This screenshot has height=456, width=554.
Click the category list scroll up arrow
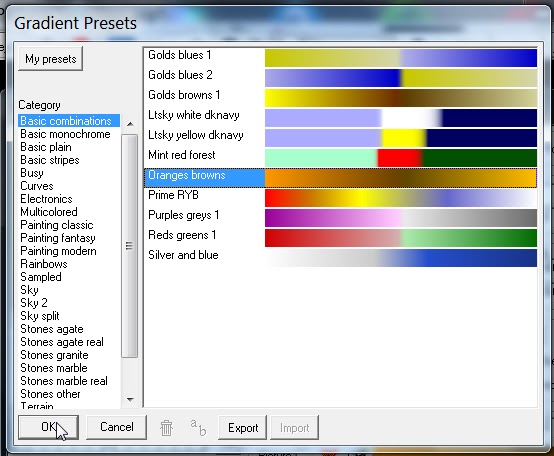(x=130, y=124)
